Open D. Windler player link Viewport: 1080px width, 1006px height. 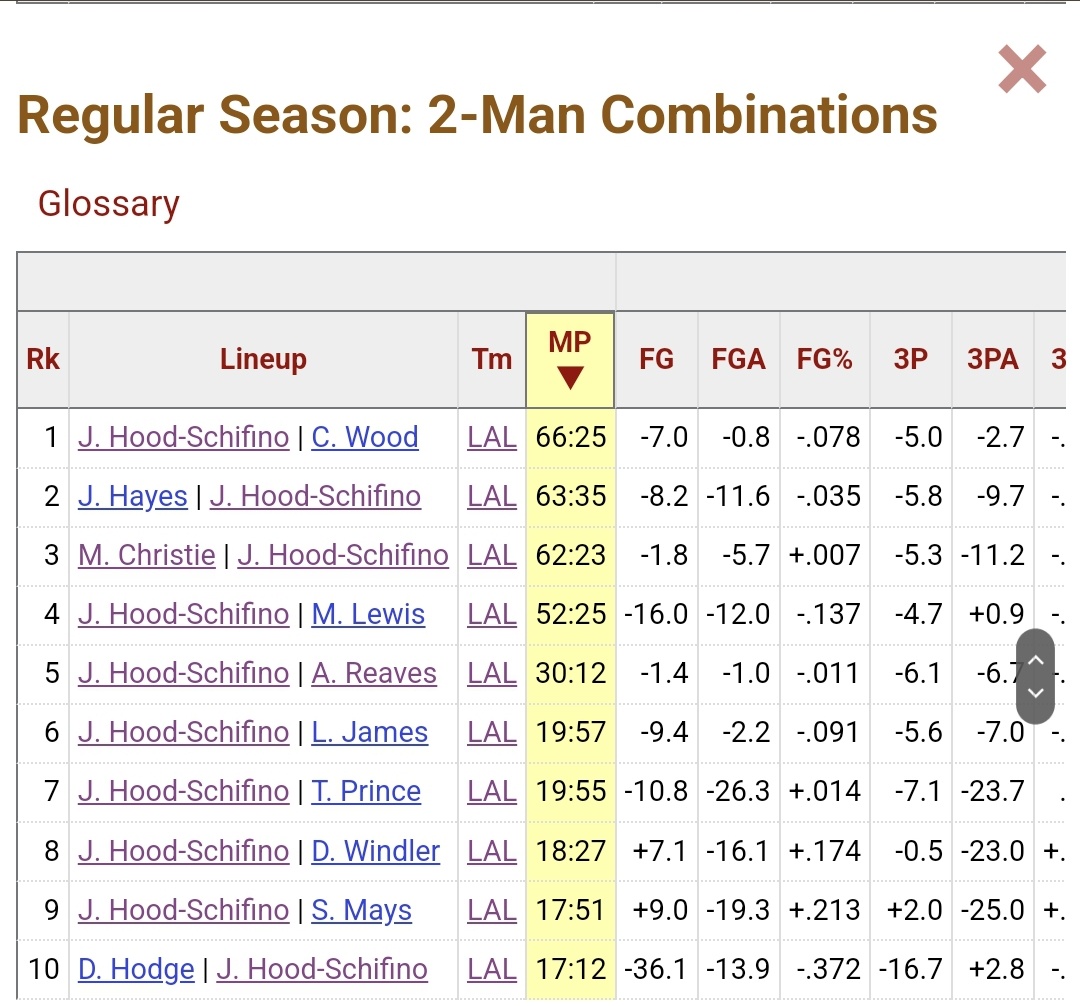(375, 851)
